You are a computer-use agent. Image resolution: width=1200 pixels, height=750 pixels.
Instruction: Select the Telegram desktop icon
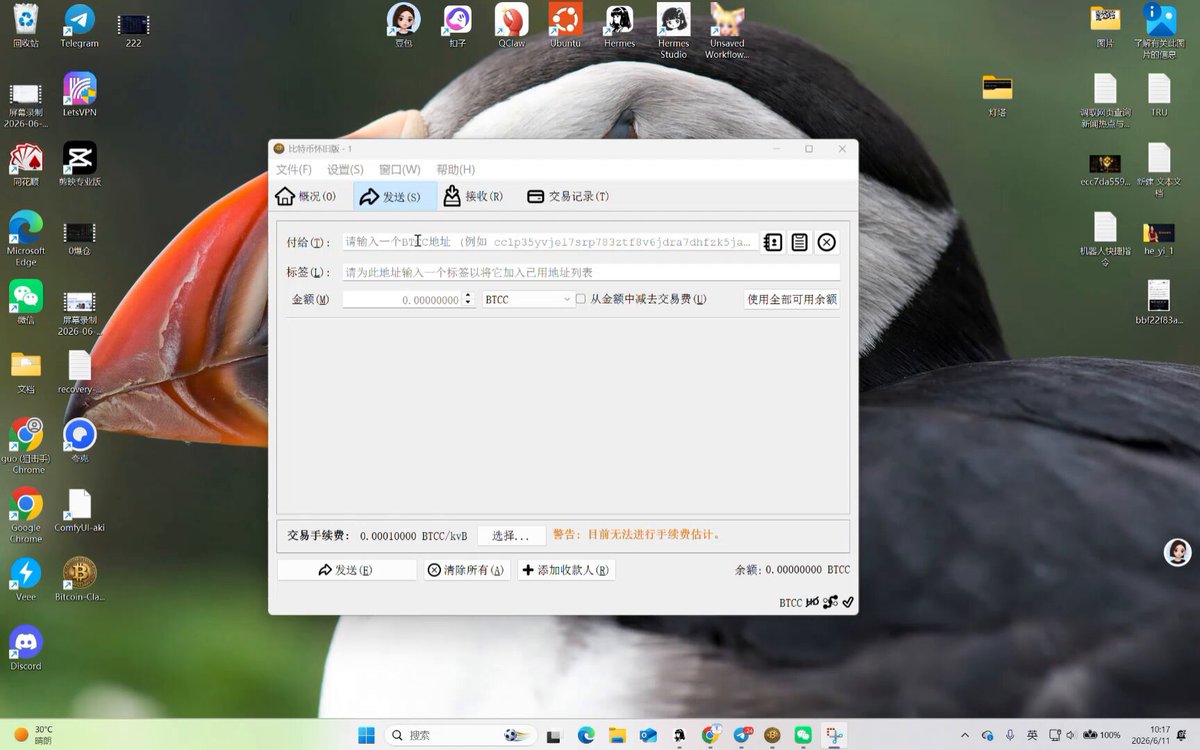coord(79,27)
